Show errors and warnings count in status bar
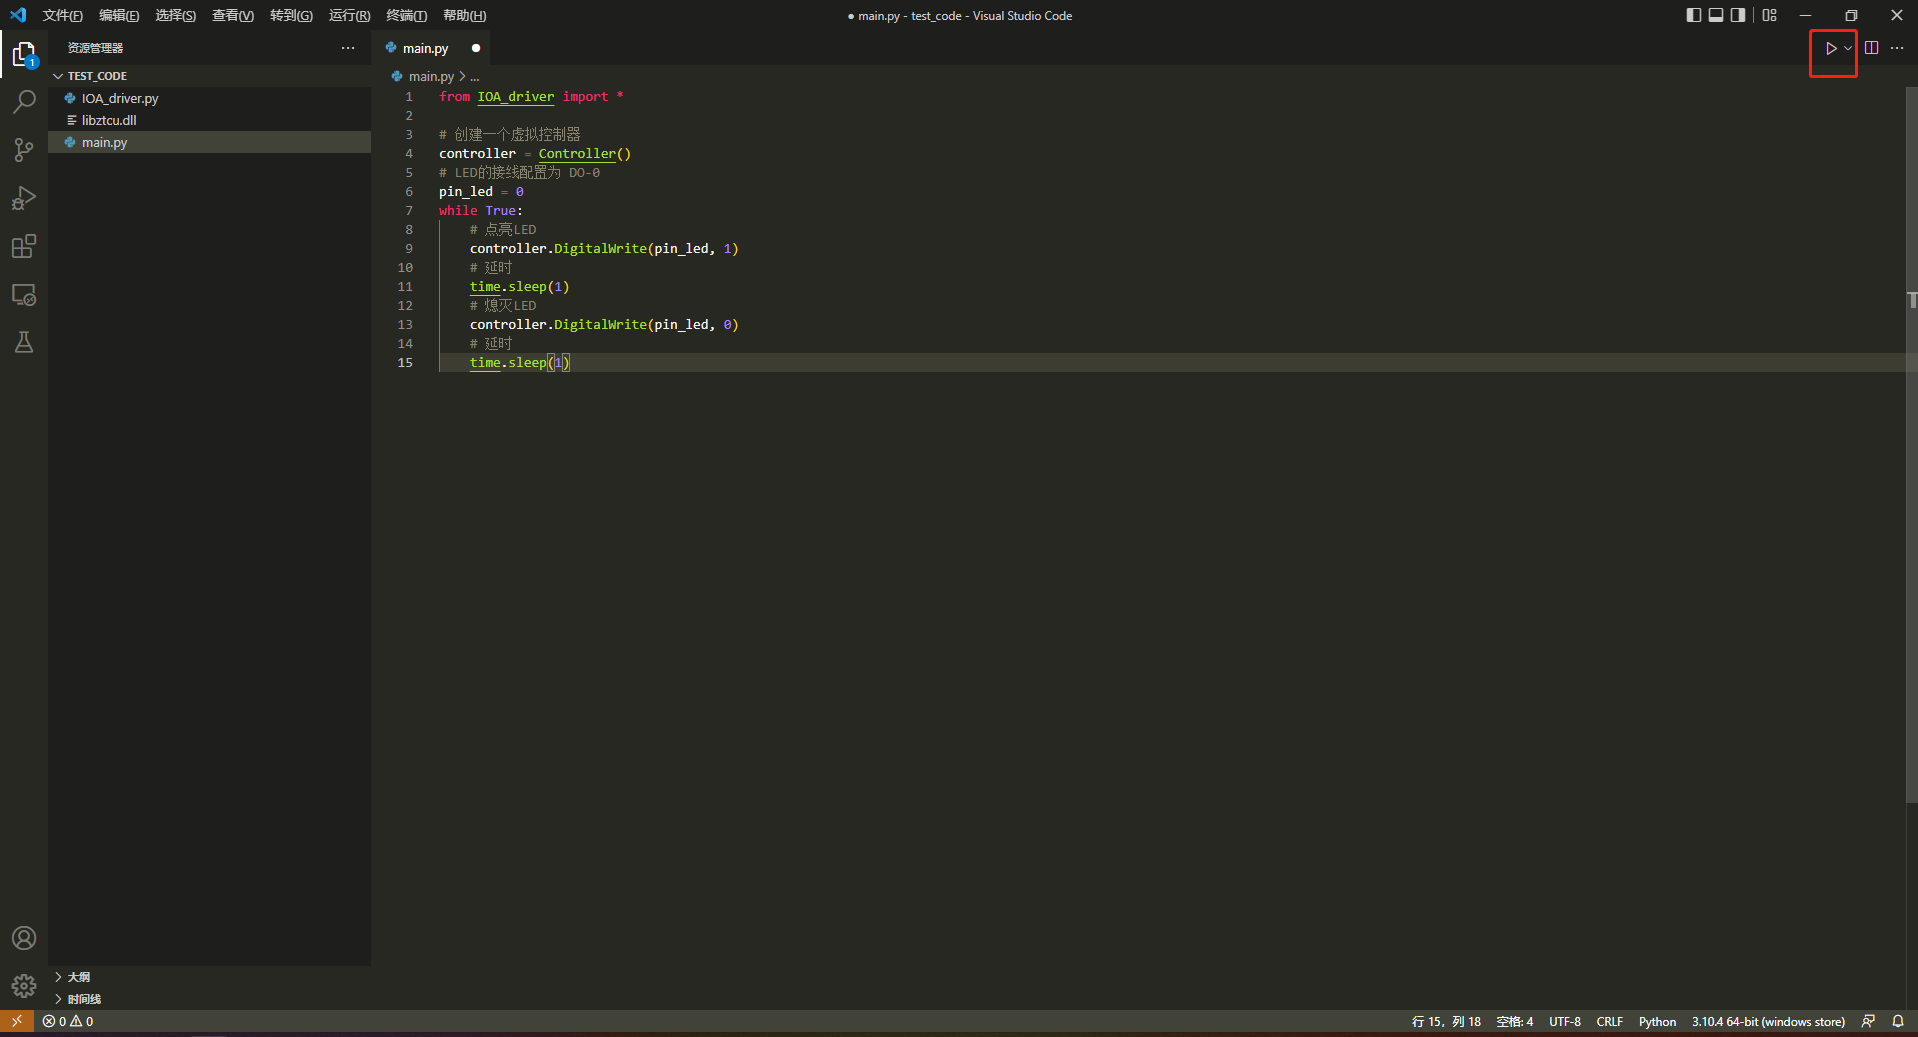This screenshot has width=1918, height=1037. (x=68, y=1021)
